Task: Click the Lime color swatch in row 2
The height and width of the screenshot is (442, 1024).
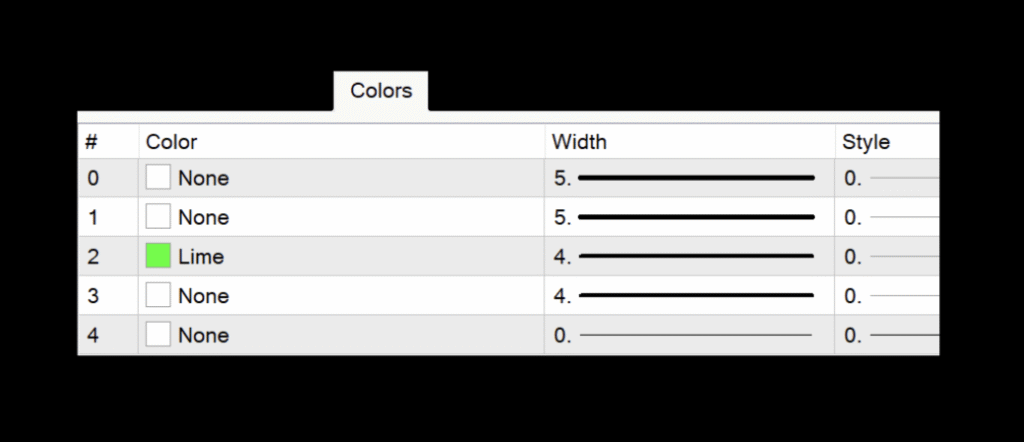Action: 158,257
